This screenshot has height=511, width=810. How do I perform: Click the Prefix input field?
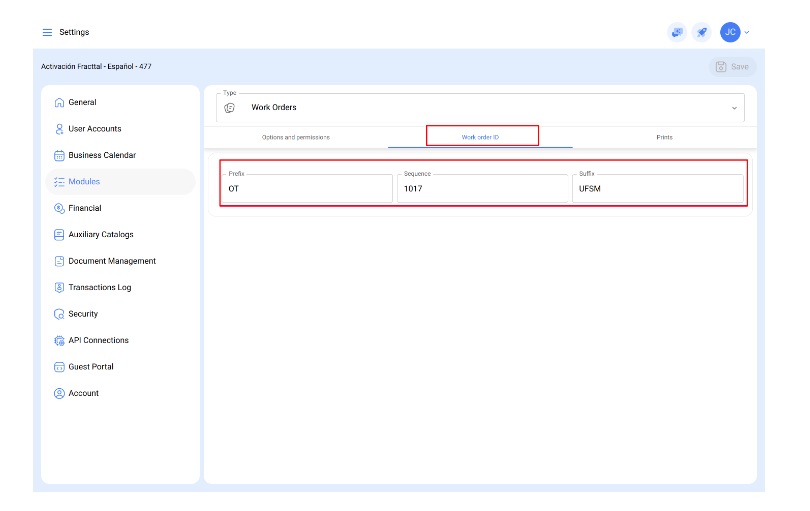coord(307,189)
